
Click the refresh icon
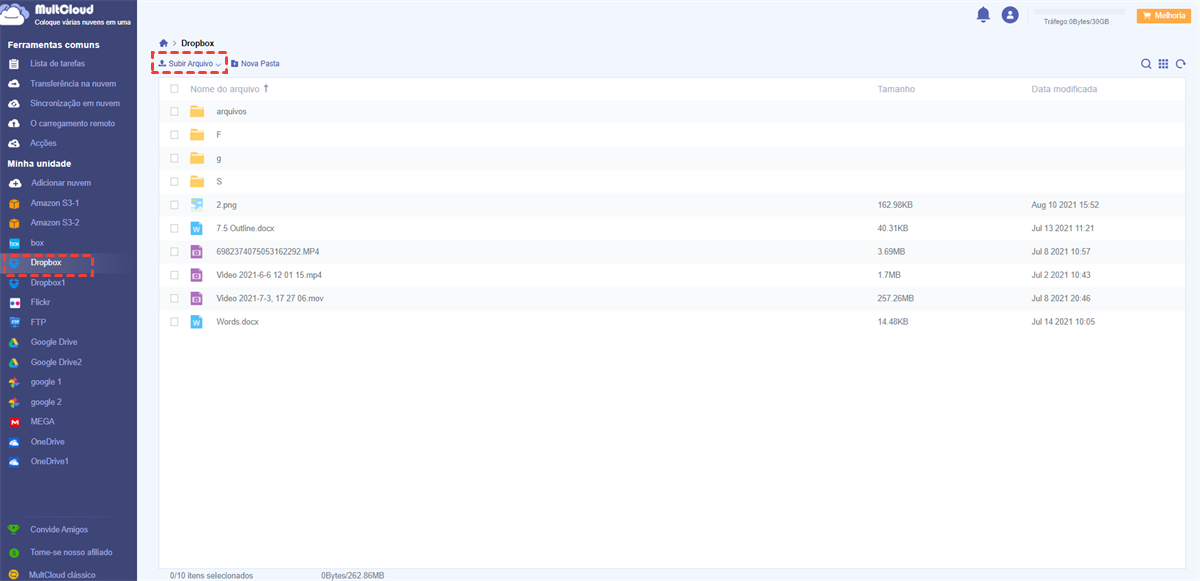coord(1181,63)
